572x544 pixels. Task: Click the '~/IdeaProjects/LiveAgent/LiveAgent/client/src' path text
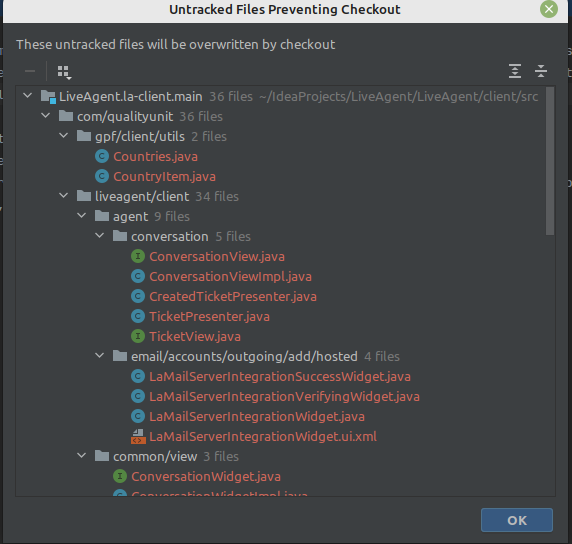pyautogui.click(x=399, y=97)
